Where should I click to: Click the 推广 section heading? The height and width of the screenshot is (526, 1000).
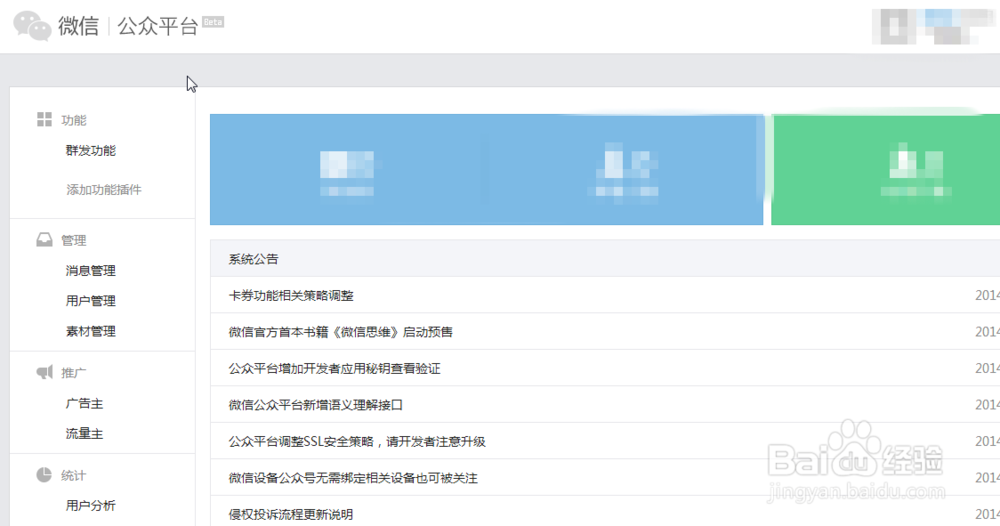73,373
